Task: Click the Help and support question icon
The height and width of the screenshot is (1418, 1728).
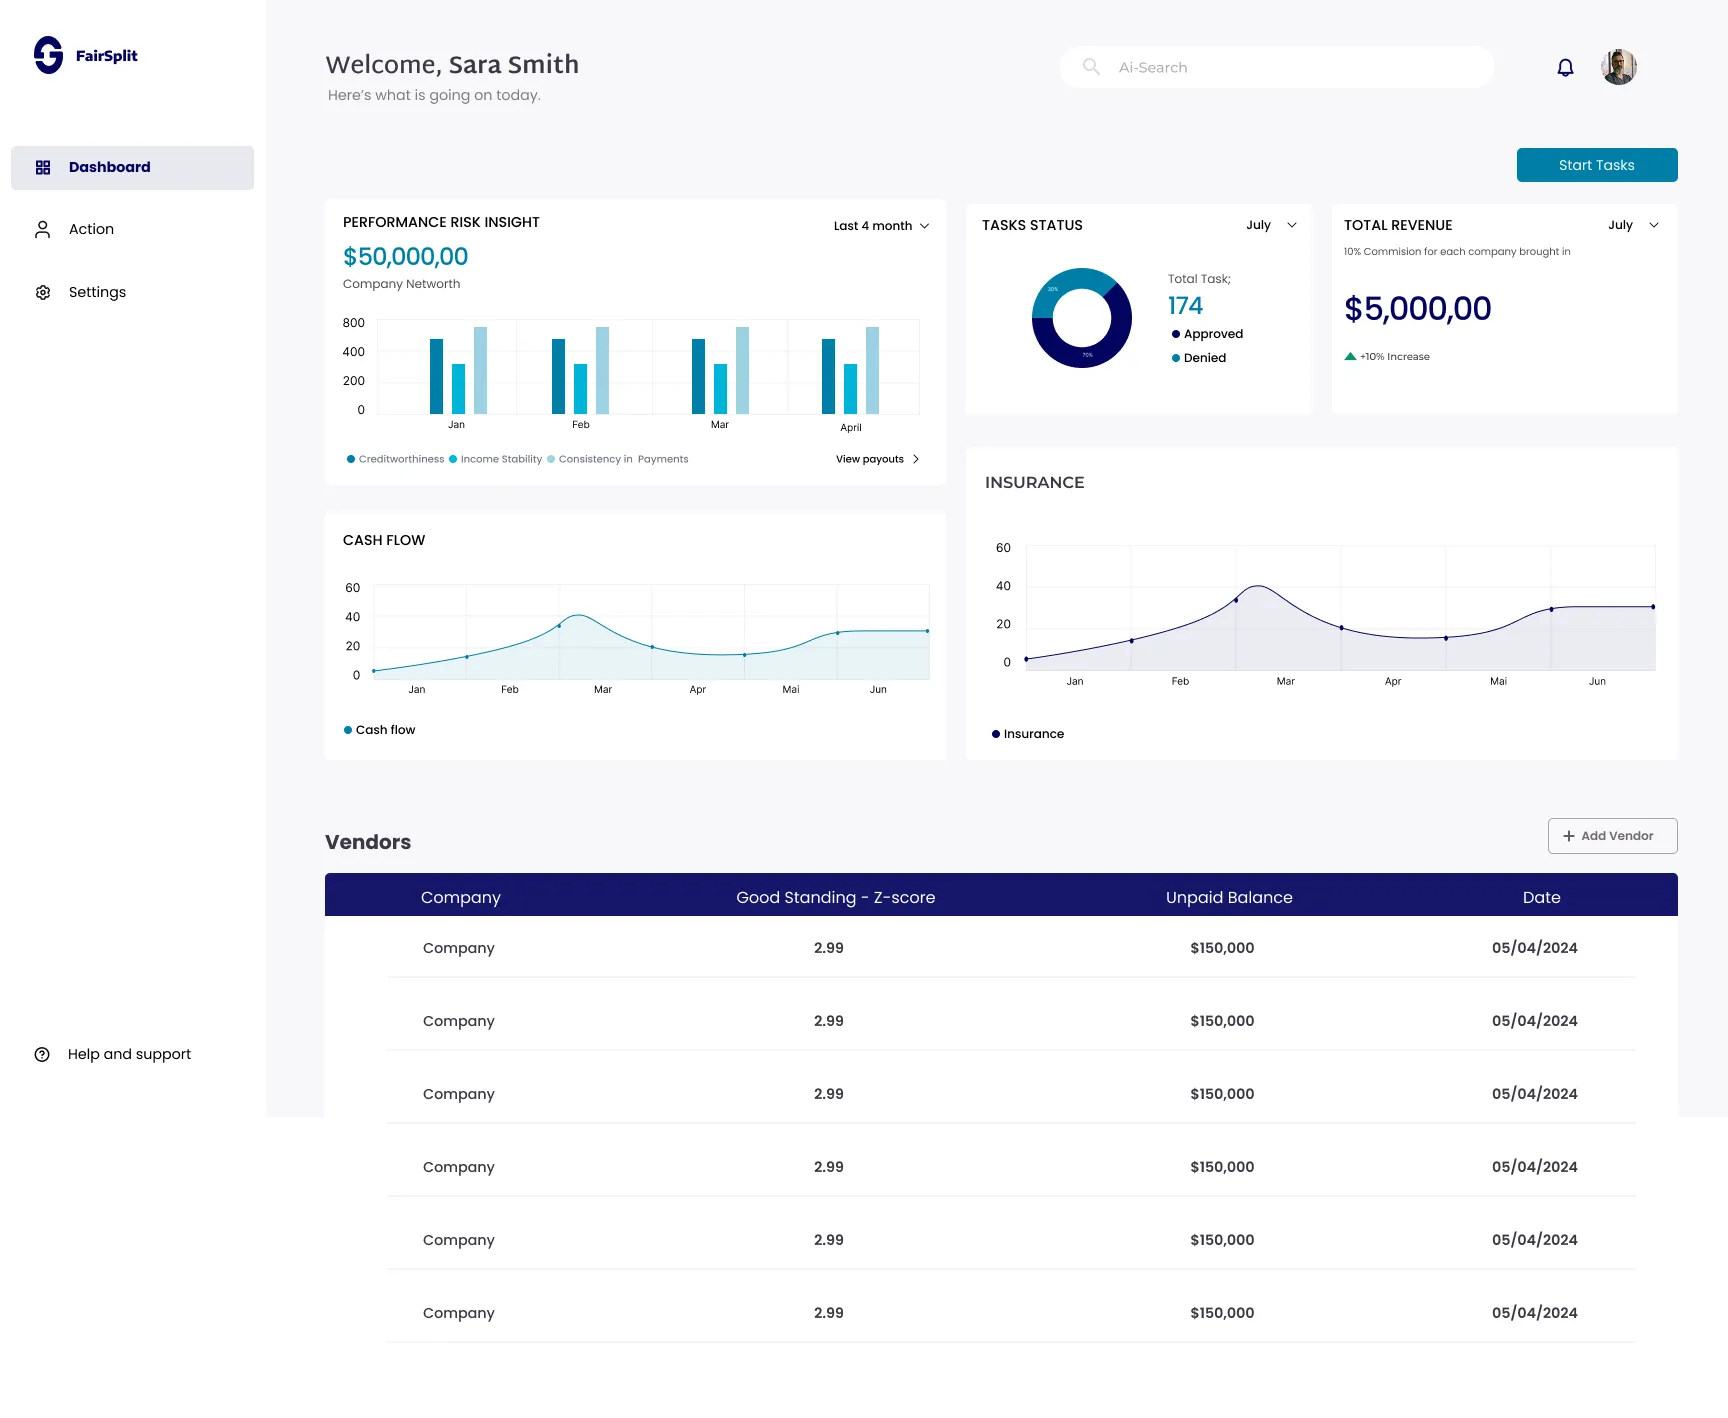Action: 42,1055
